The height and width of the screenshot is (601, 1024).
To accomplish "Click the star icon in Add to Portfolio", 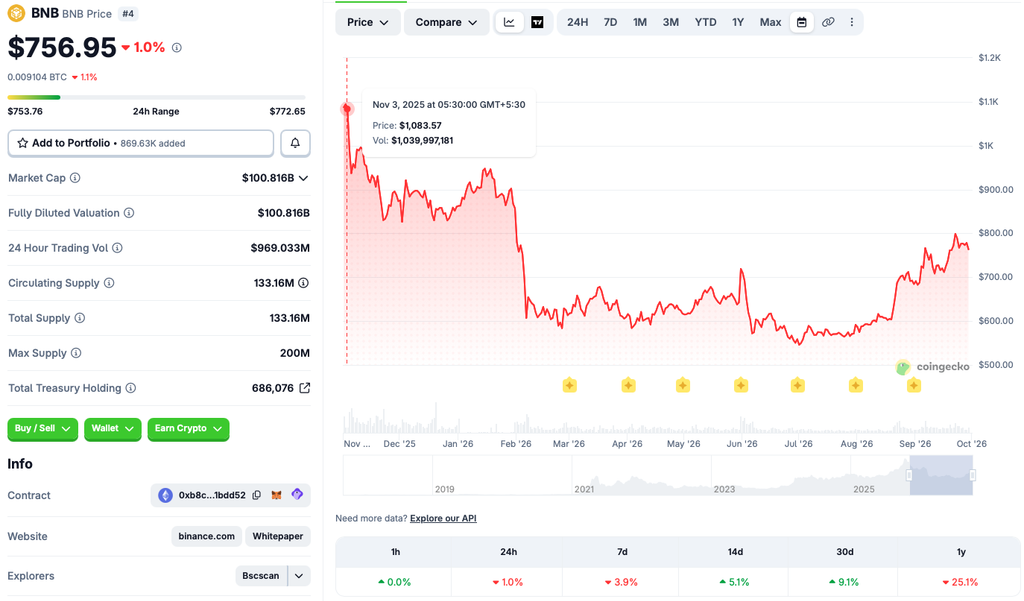I will (23, 143).
